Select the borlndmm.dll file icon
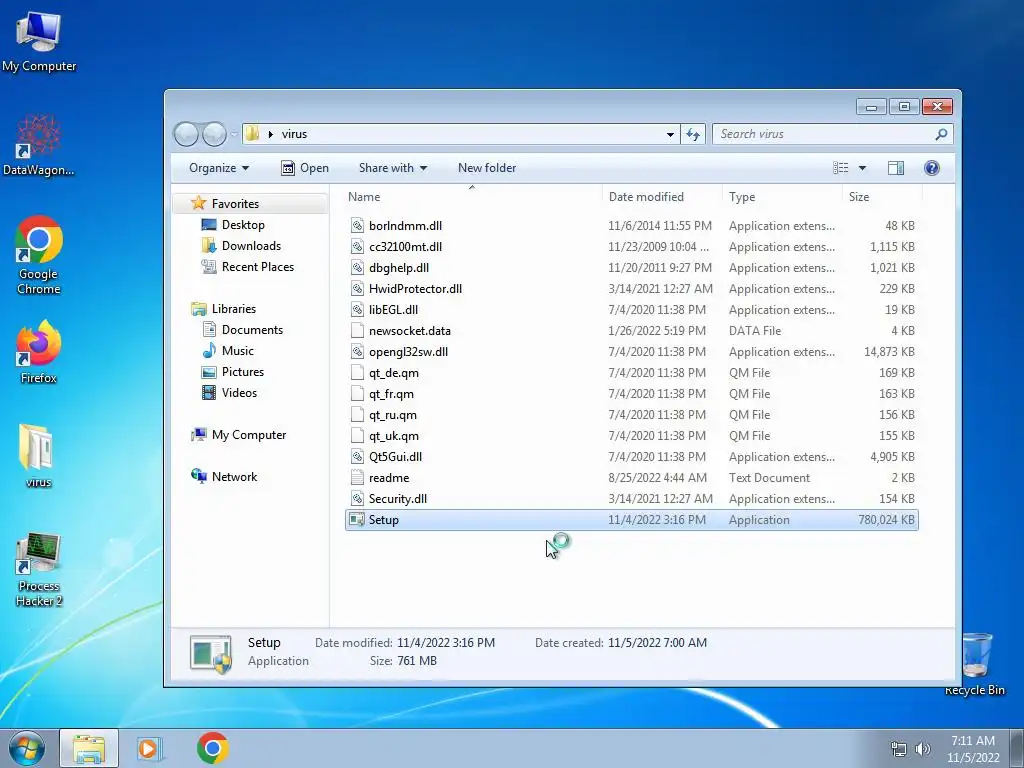The width and height of the screenshot is (1024, 768). pos(357,226)
